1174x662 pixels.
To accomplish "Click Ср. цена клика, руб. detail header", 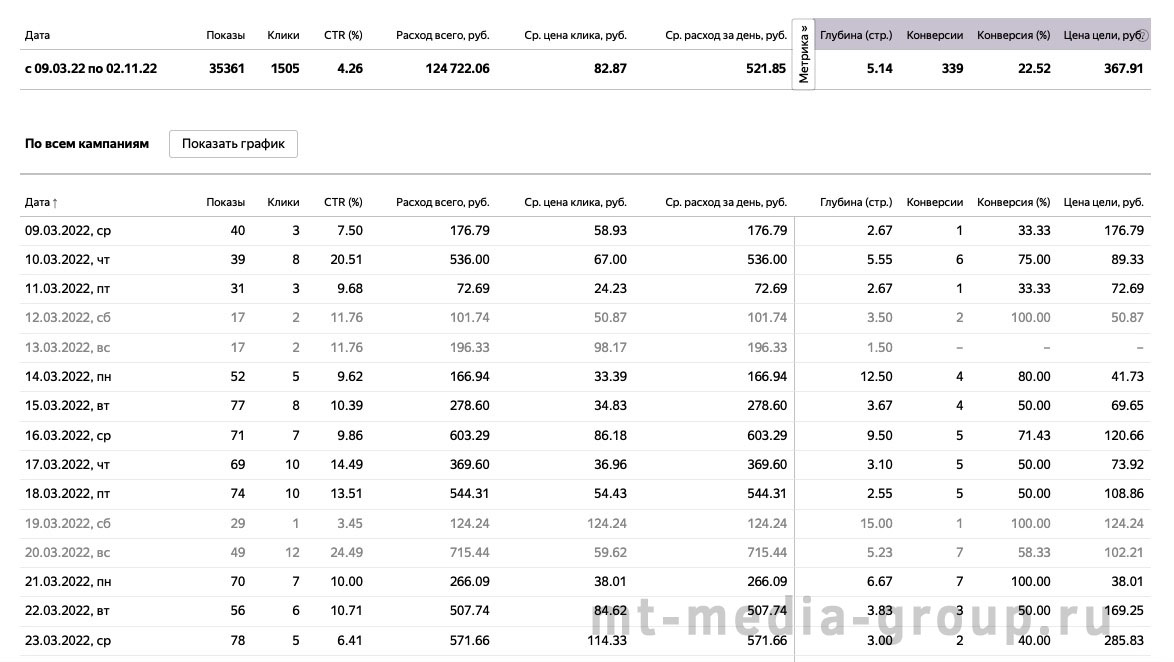I will click(575, 202).
